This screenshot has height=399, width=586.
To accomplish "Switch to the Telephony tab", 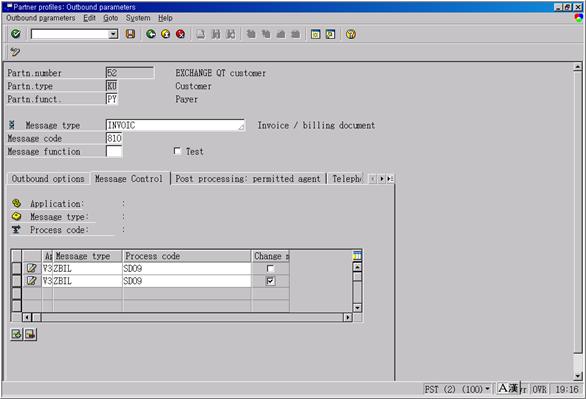I will pos(347,179).
